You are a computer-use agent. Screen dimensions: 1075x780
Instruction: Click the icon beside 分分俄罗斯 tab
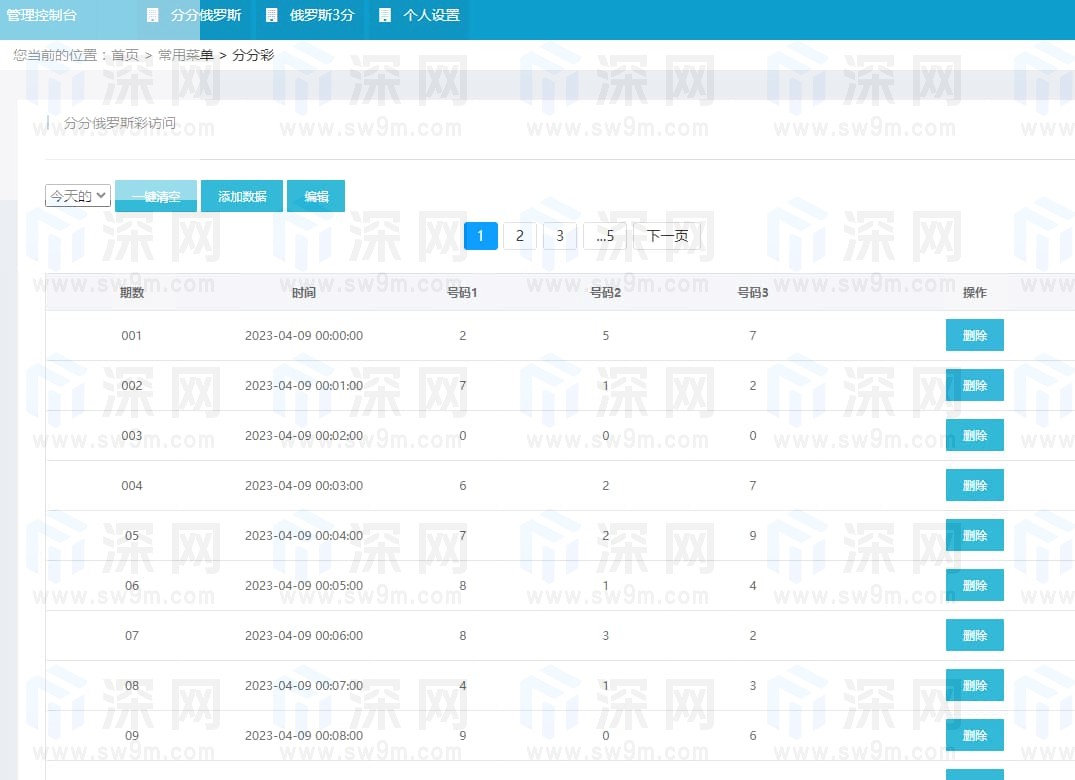[x=152, y=16]
